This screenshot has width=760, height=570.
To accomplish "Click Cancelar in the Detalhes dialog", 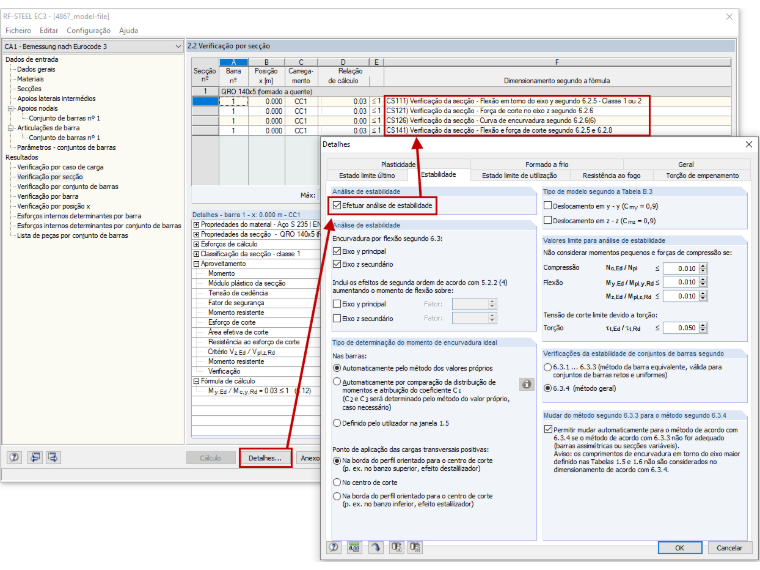I will click(x=728, y=548).
